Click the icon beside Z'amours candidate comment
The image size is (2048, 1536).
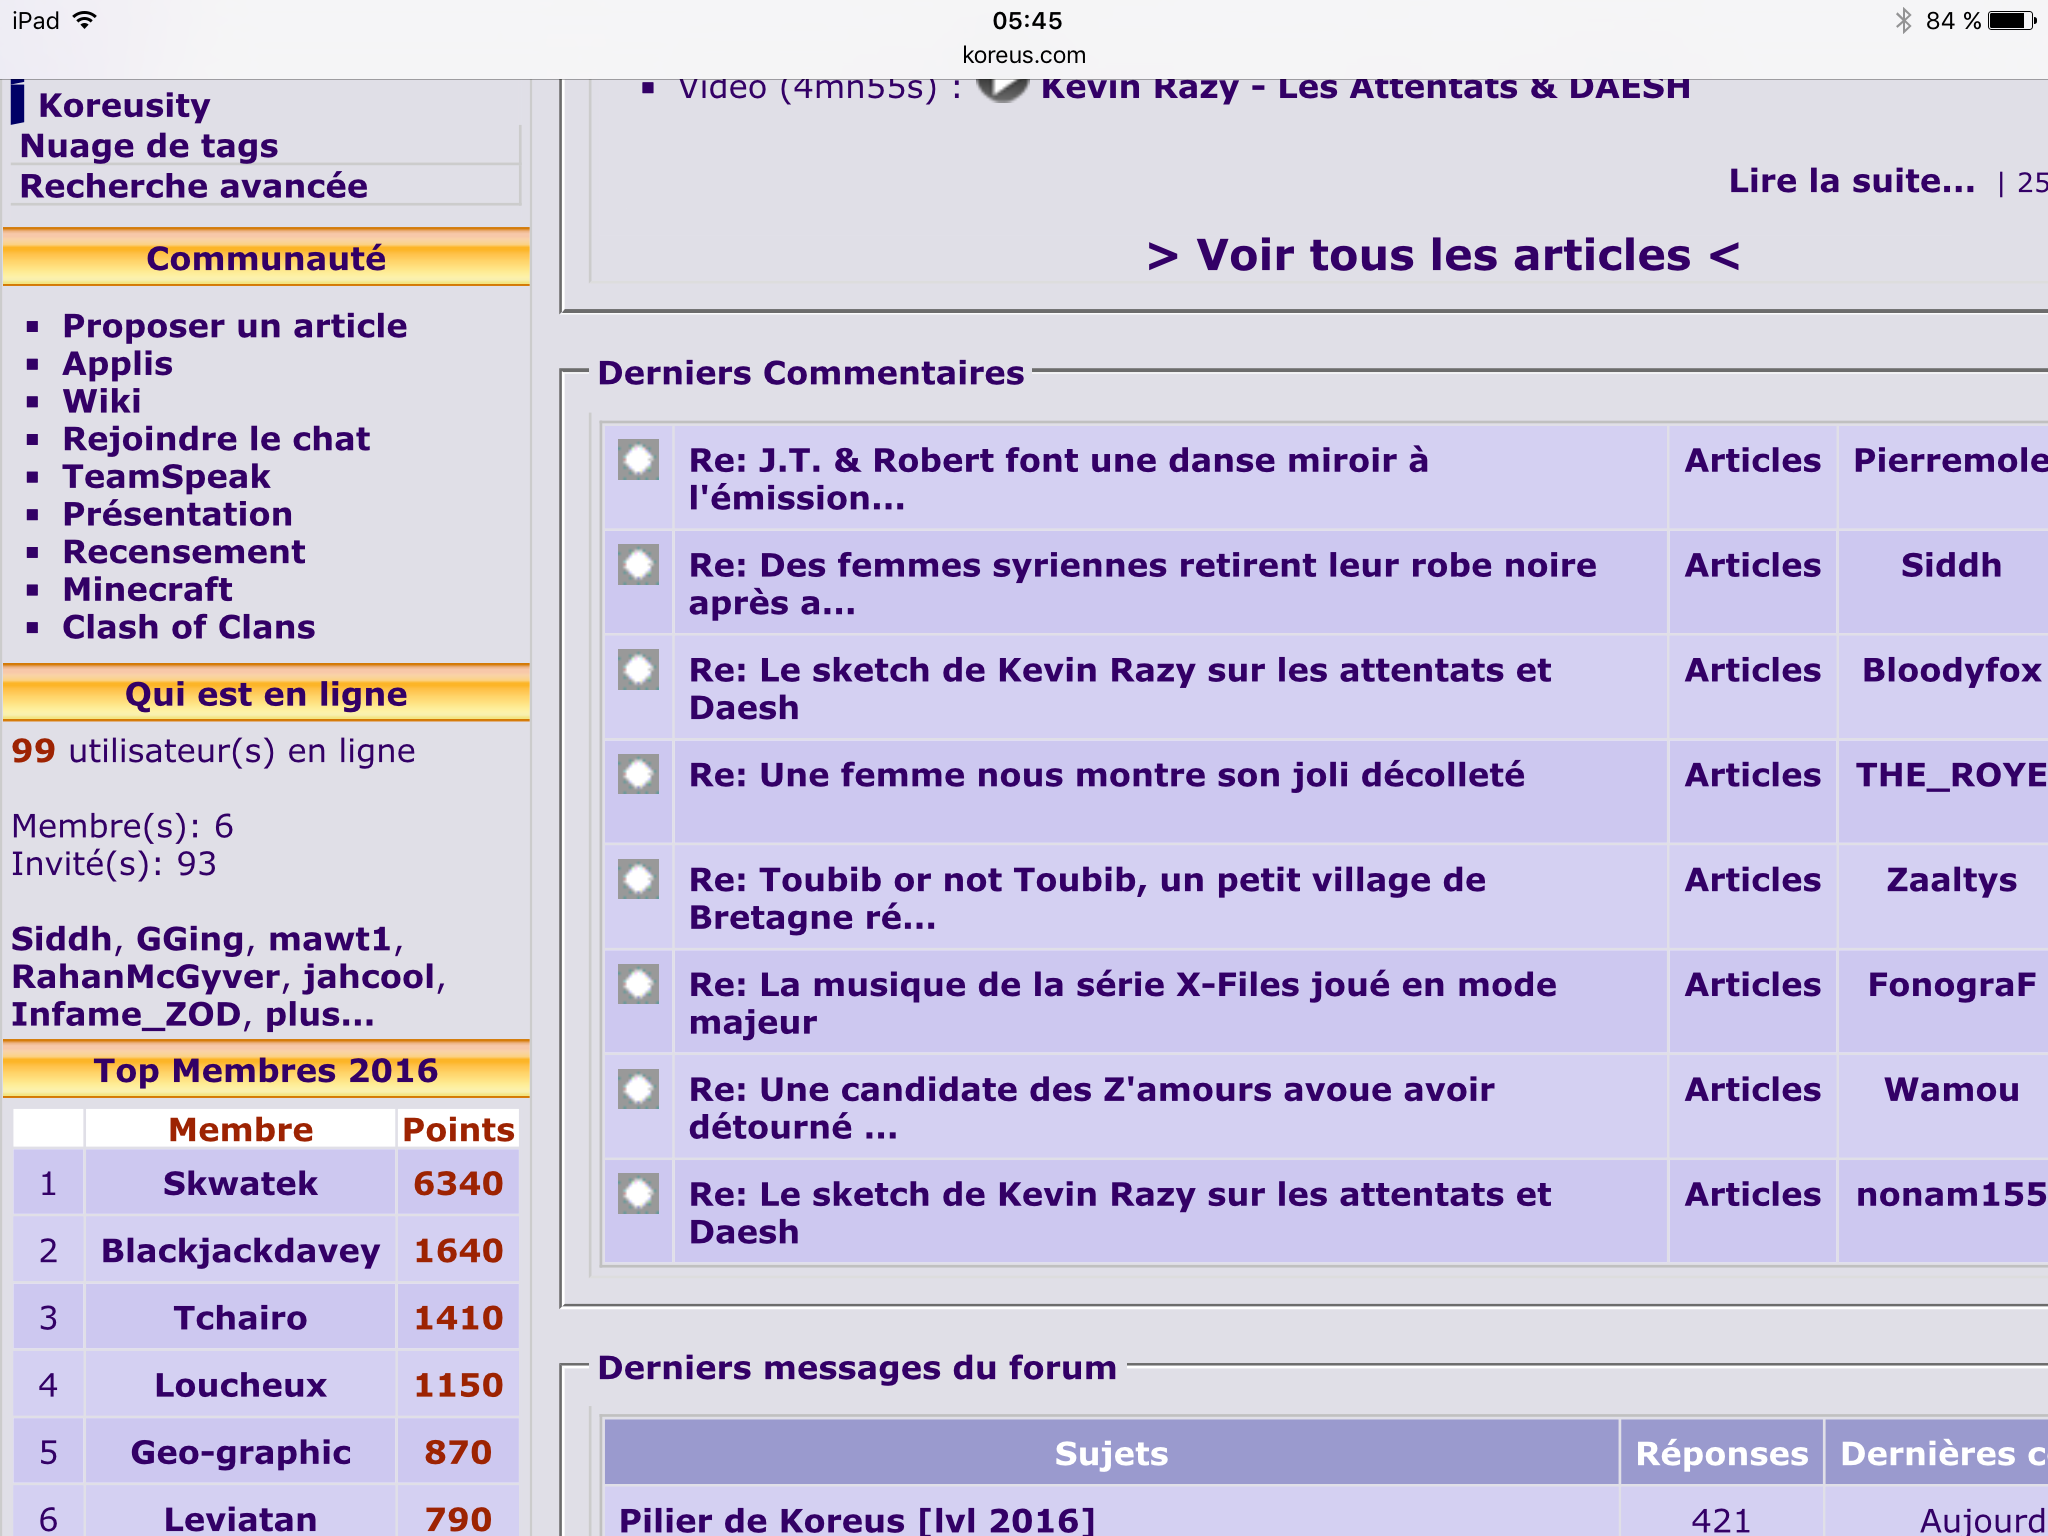(638, 1089)
